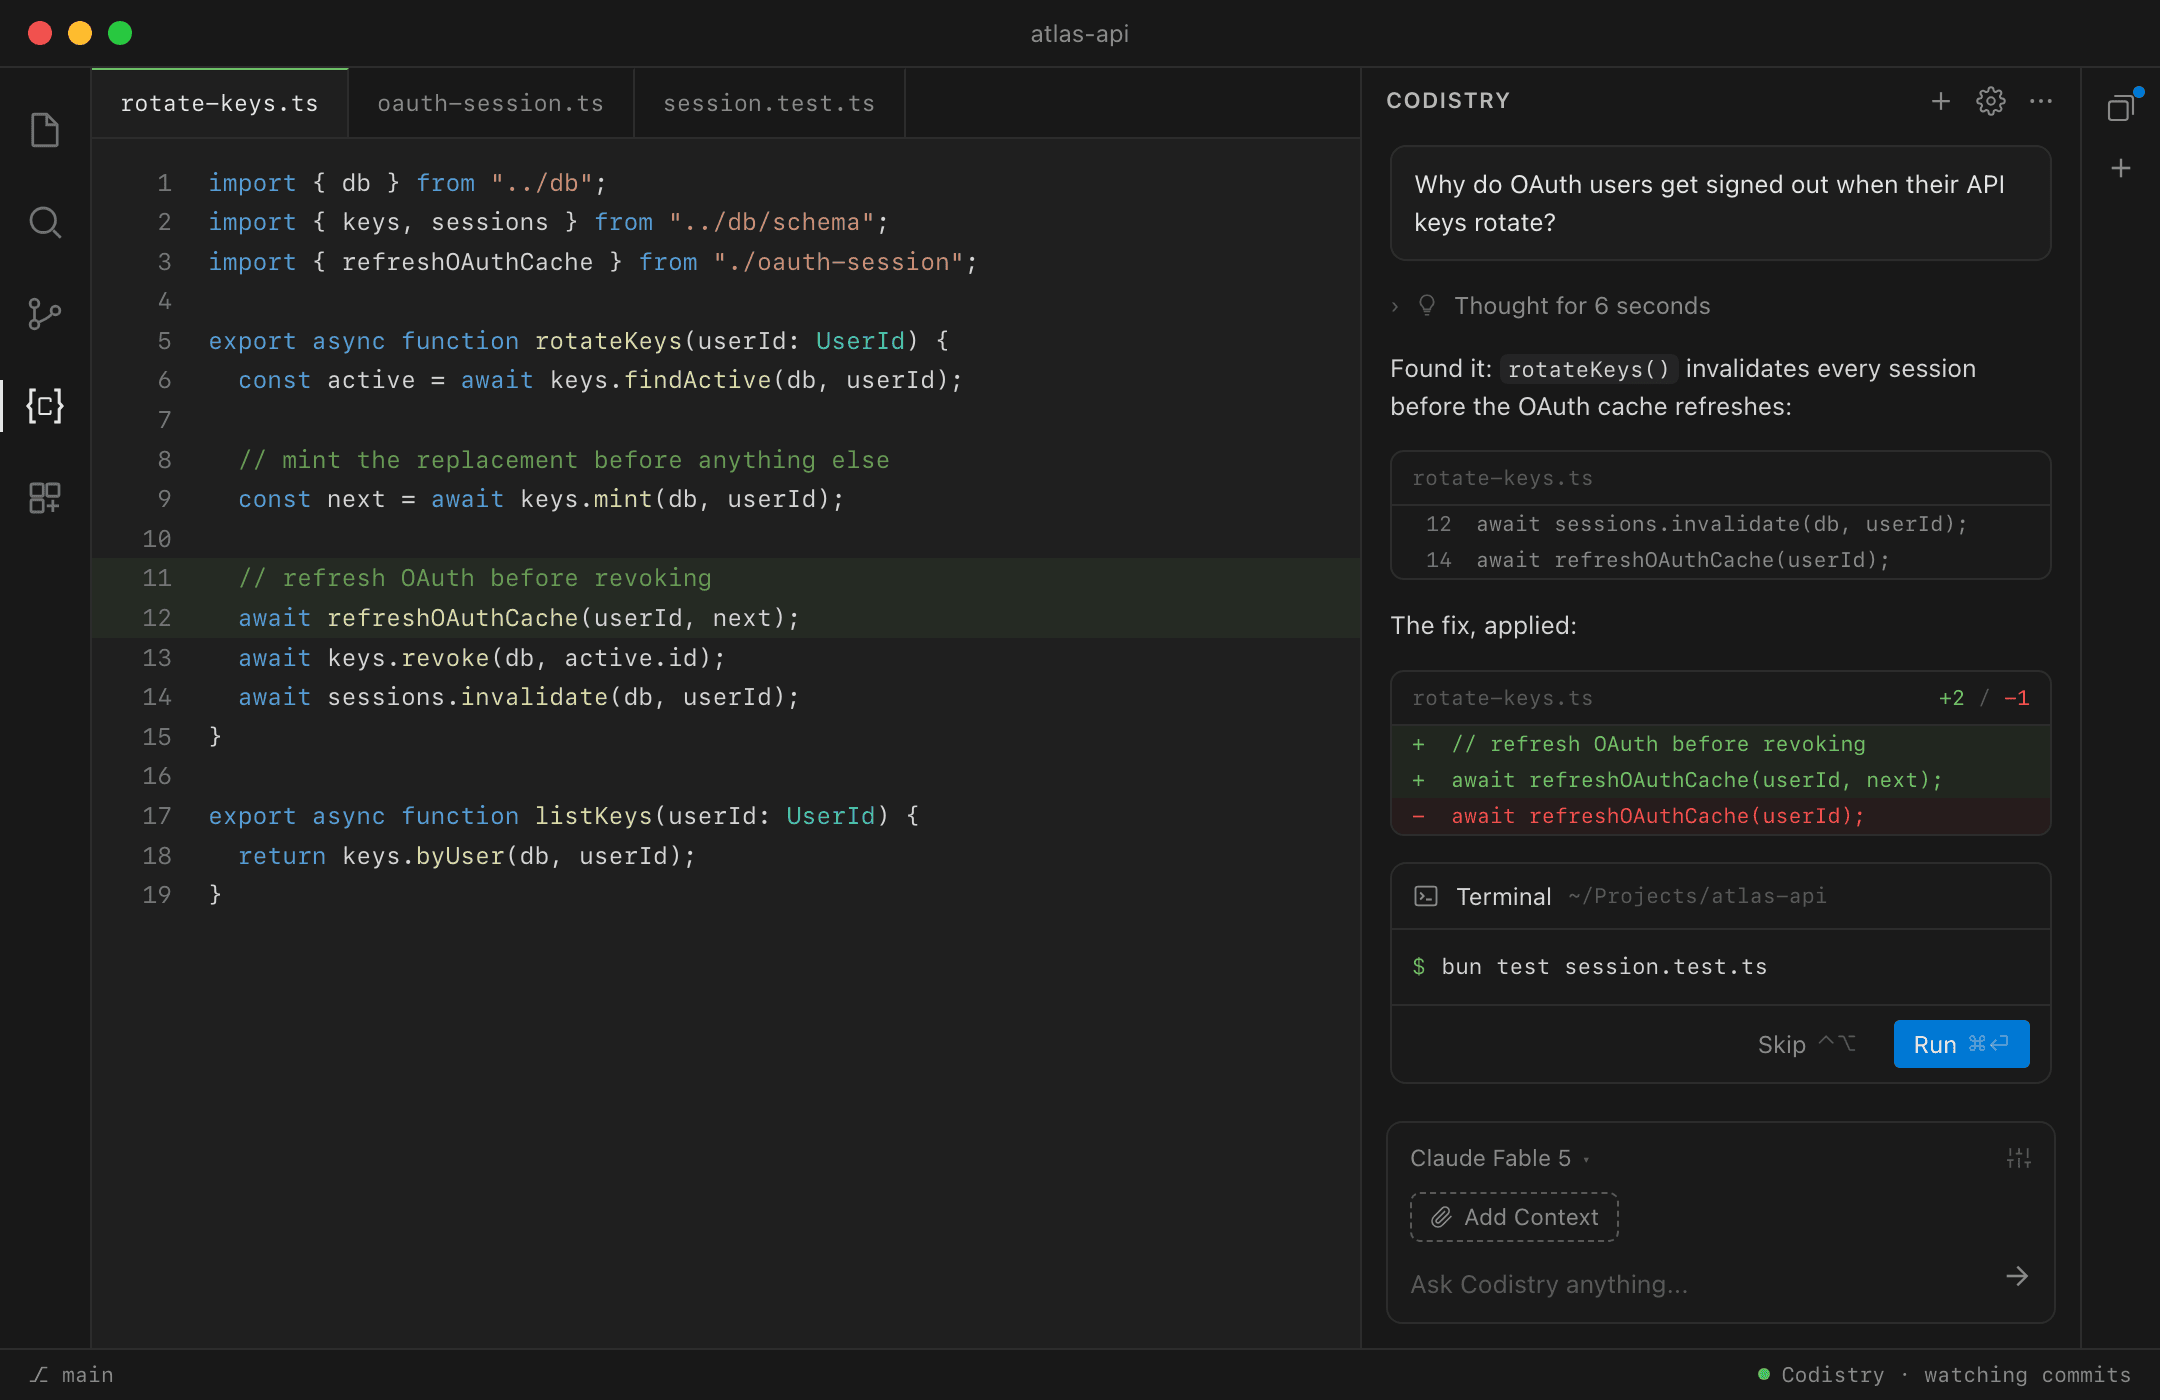Viewport: 2160px width, 1400px height.
Task: Click the stacked windows icon with blue dot
Action: (2121, 106)
